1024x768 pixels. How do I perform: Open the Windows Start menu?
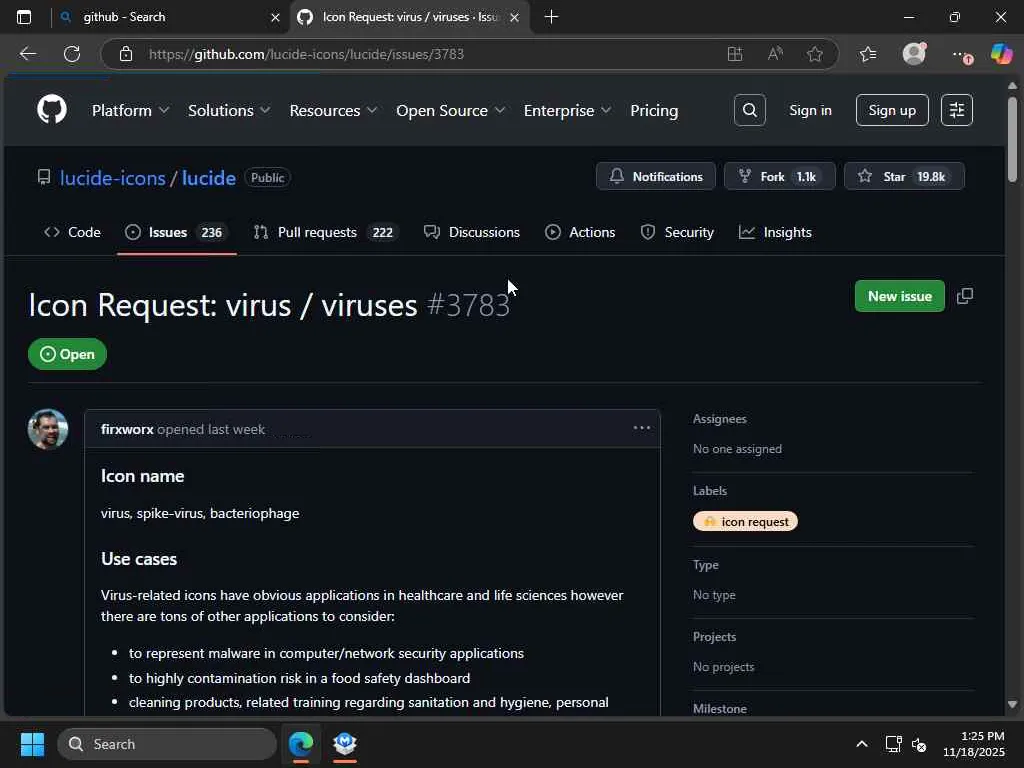point(32,744)
